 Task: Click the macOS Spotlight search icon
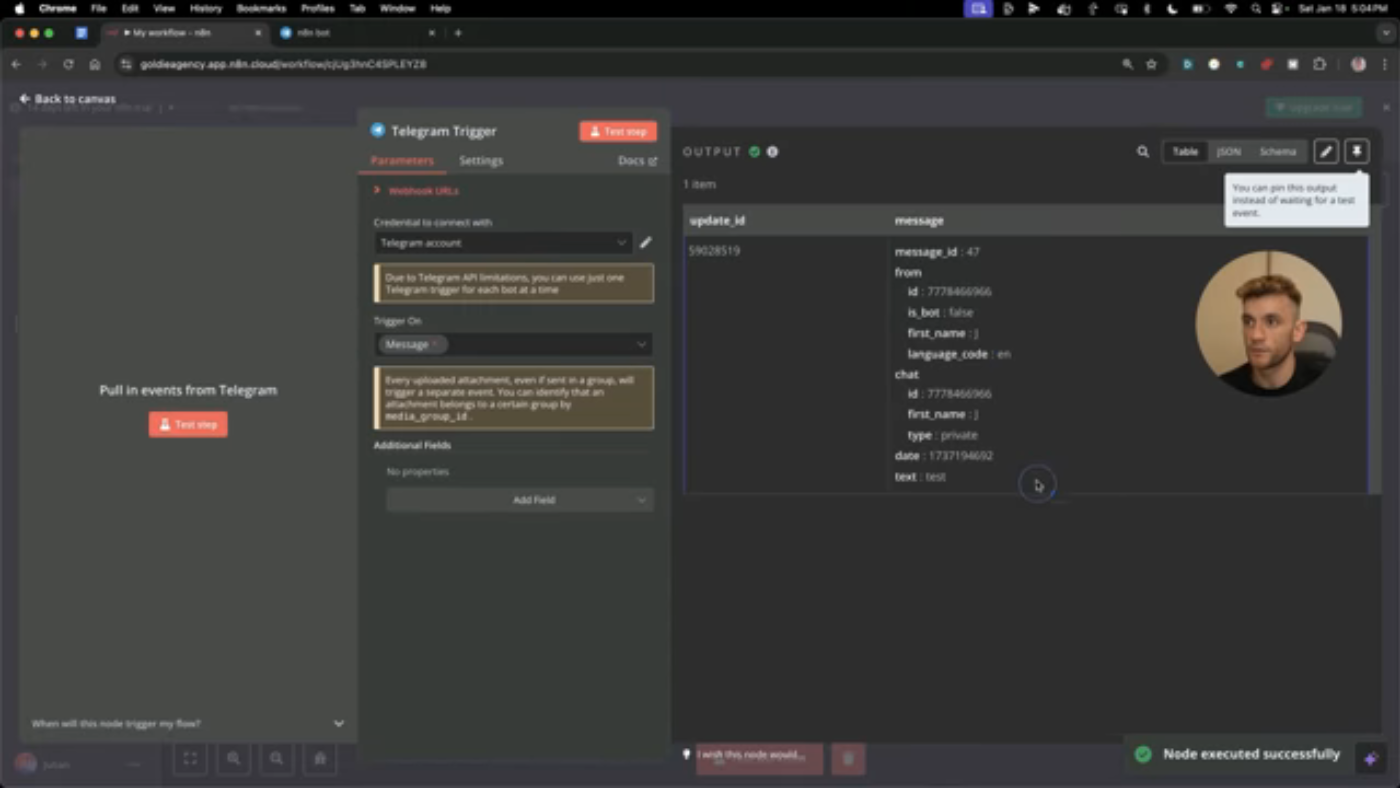(x=1256, y=8)
